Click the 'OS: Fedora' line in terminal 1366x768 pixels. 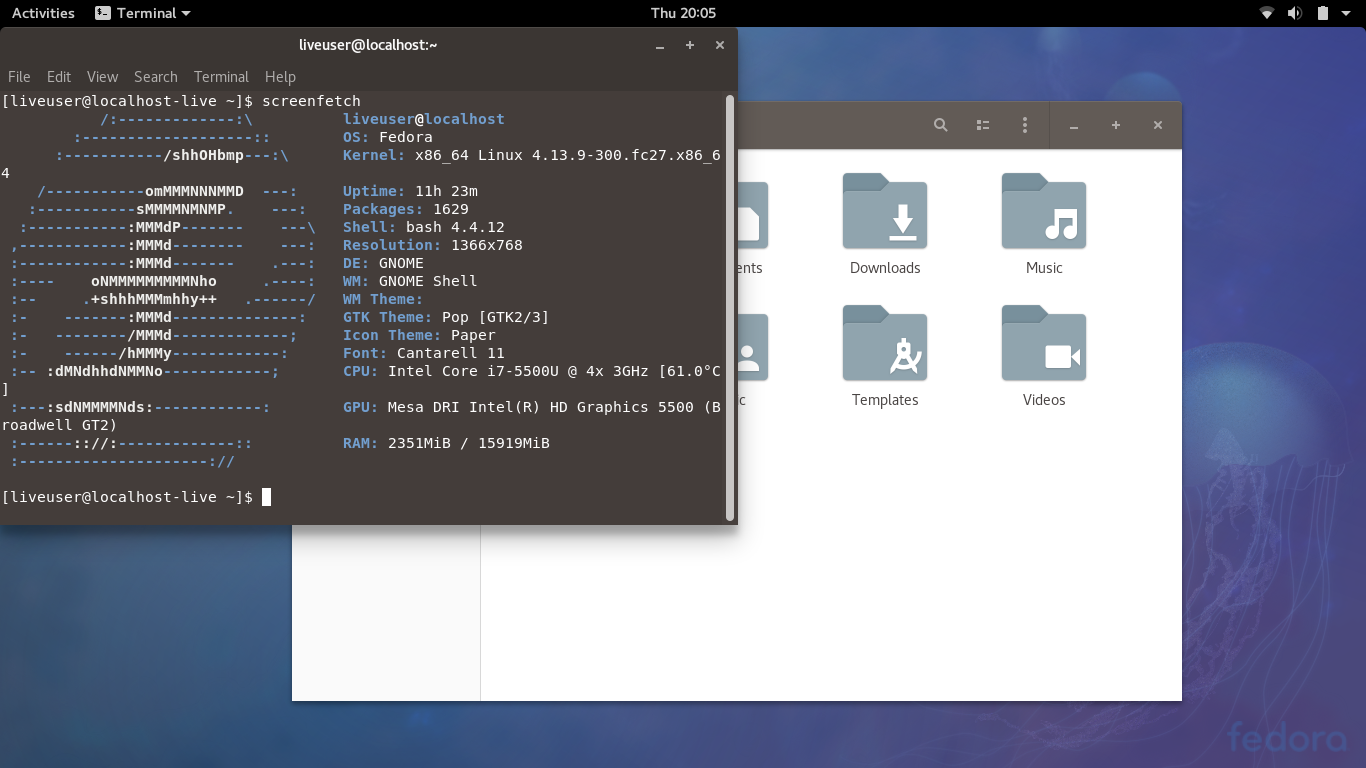click(x=388, y=137)
